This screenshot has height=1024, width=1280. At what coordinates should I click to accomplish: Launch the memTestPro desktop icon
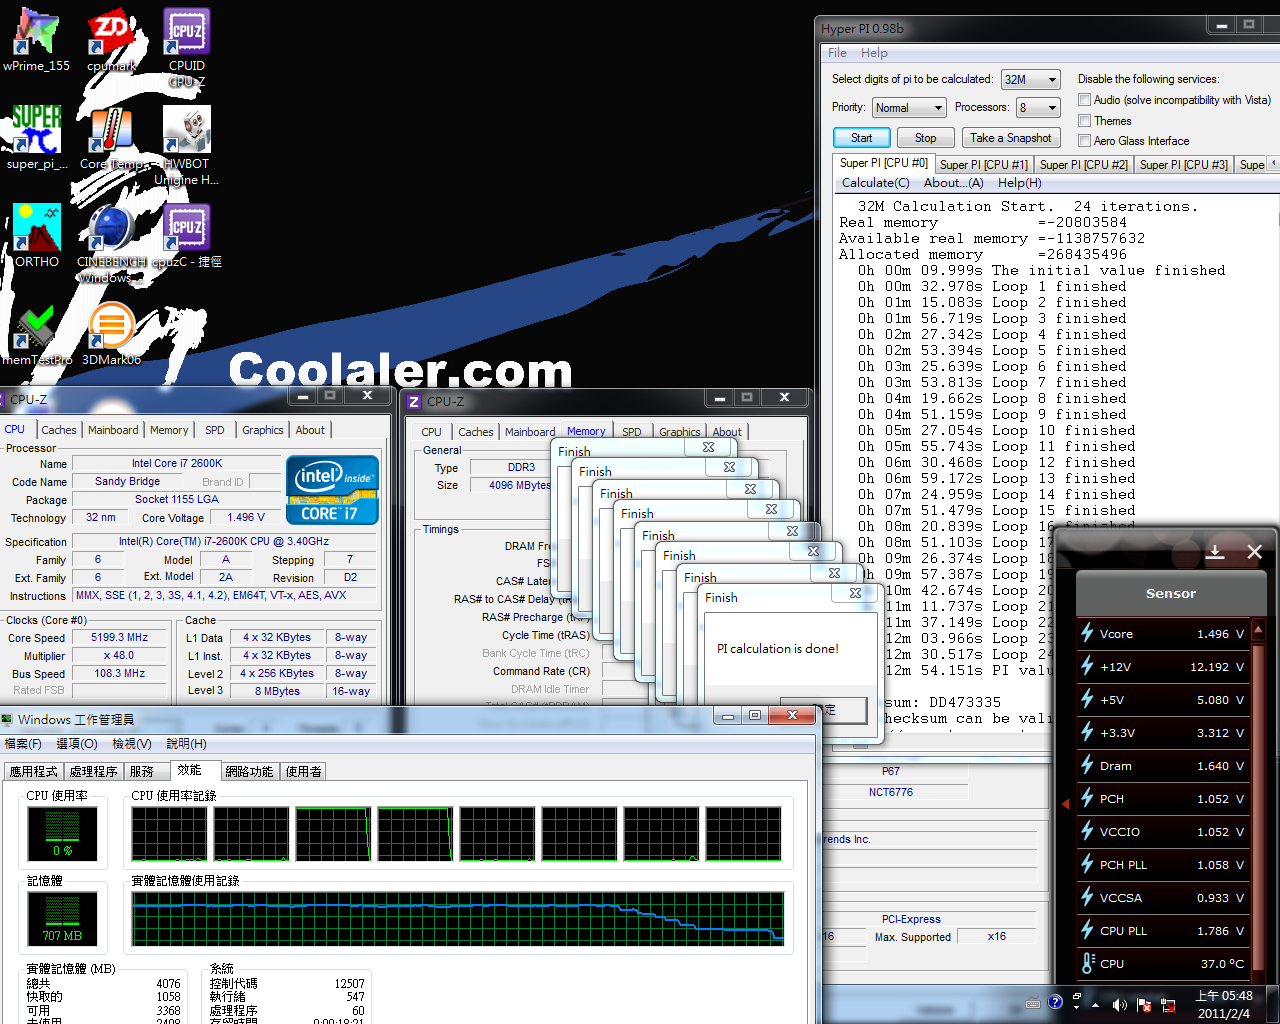[x=37, y=334]
